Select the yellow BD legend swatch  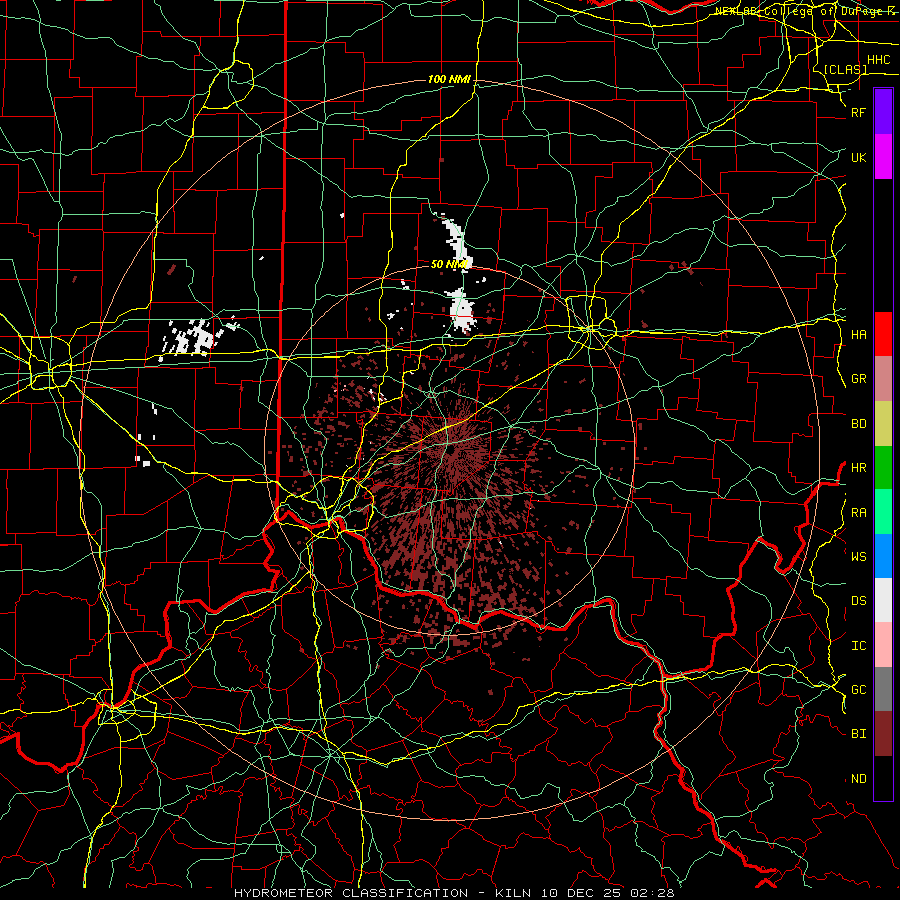(883, 423)
